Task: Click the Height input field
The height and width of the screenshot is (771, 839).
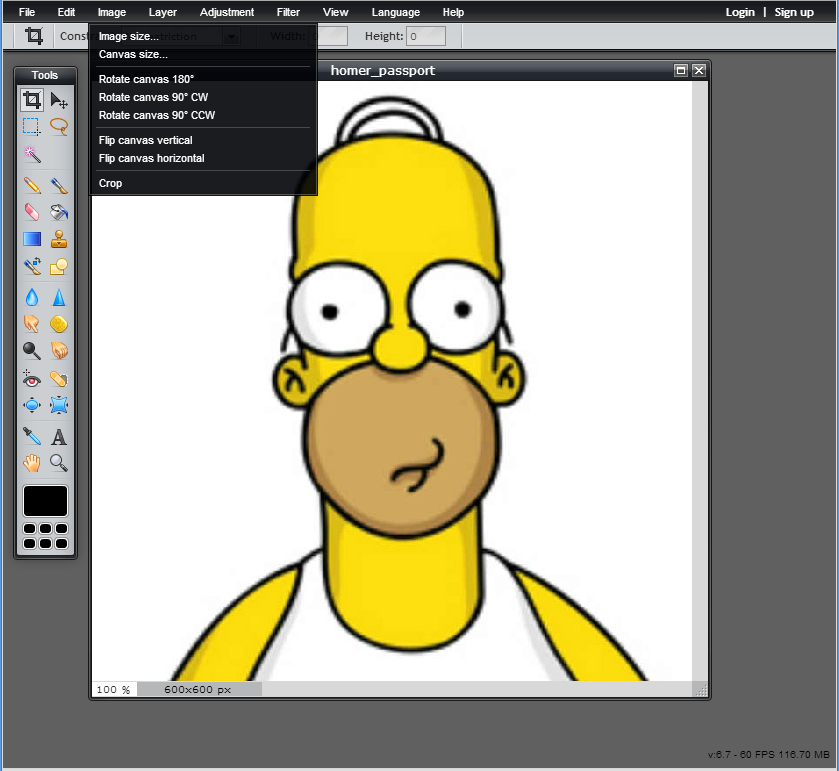Action: [425, 36]
